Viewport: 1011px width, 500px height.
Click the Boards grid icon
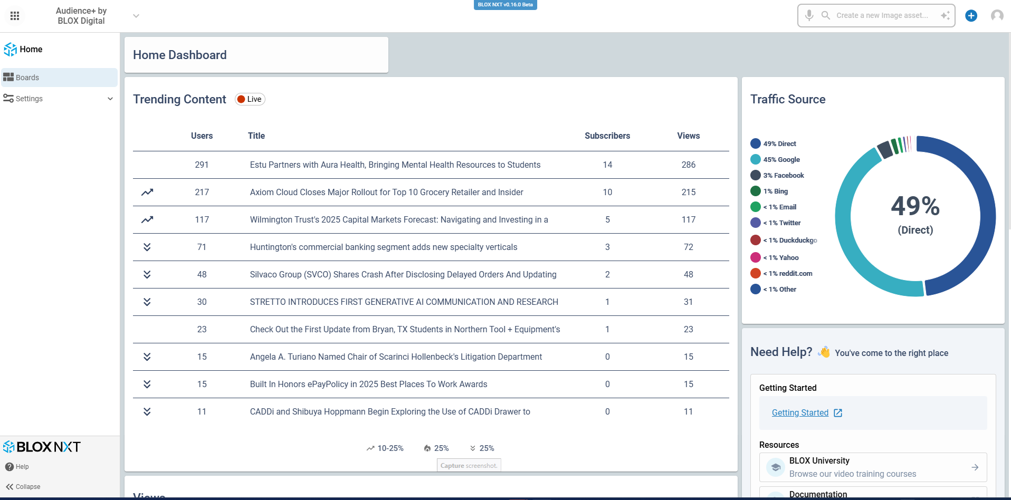(8, 77)
